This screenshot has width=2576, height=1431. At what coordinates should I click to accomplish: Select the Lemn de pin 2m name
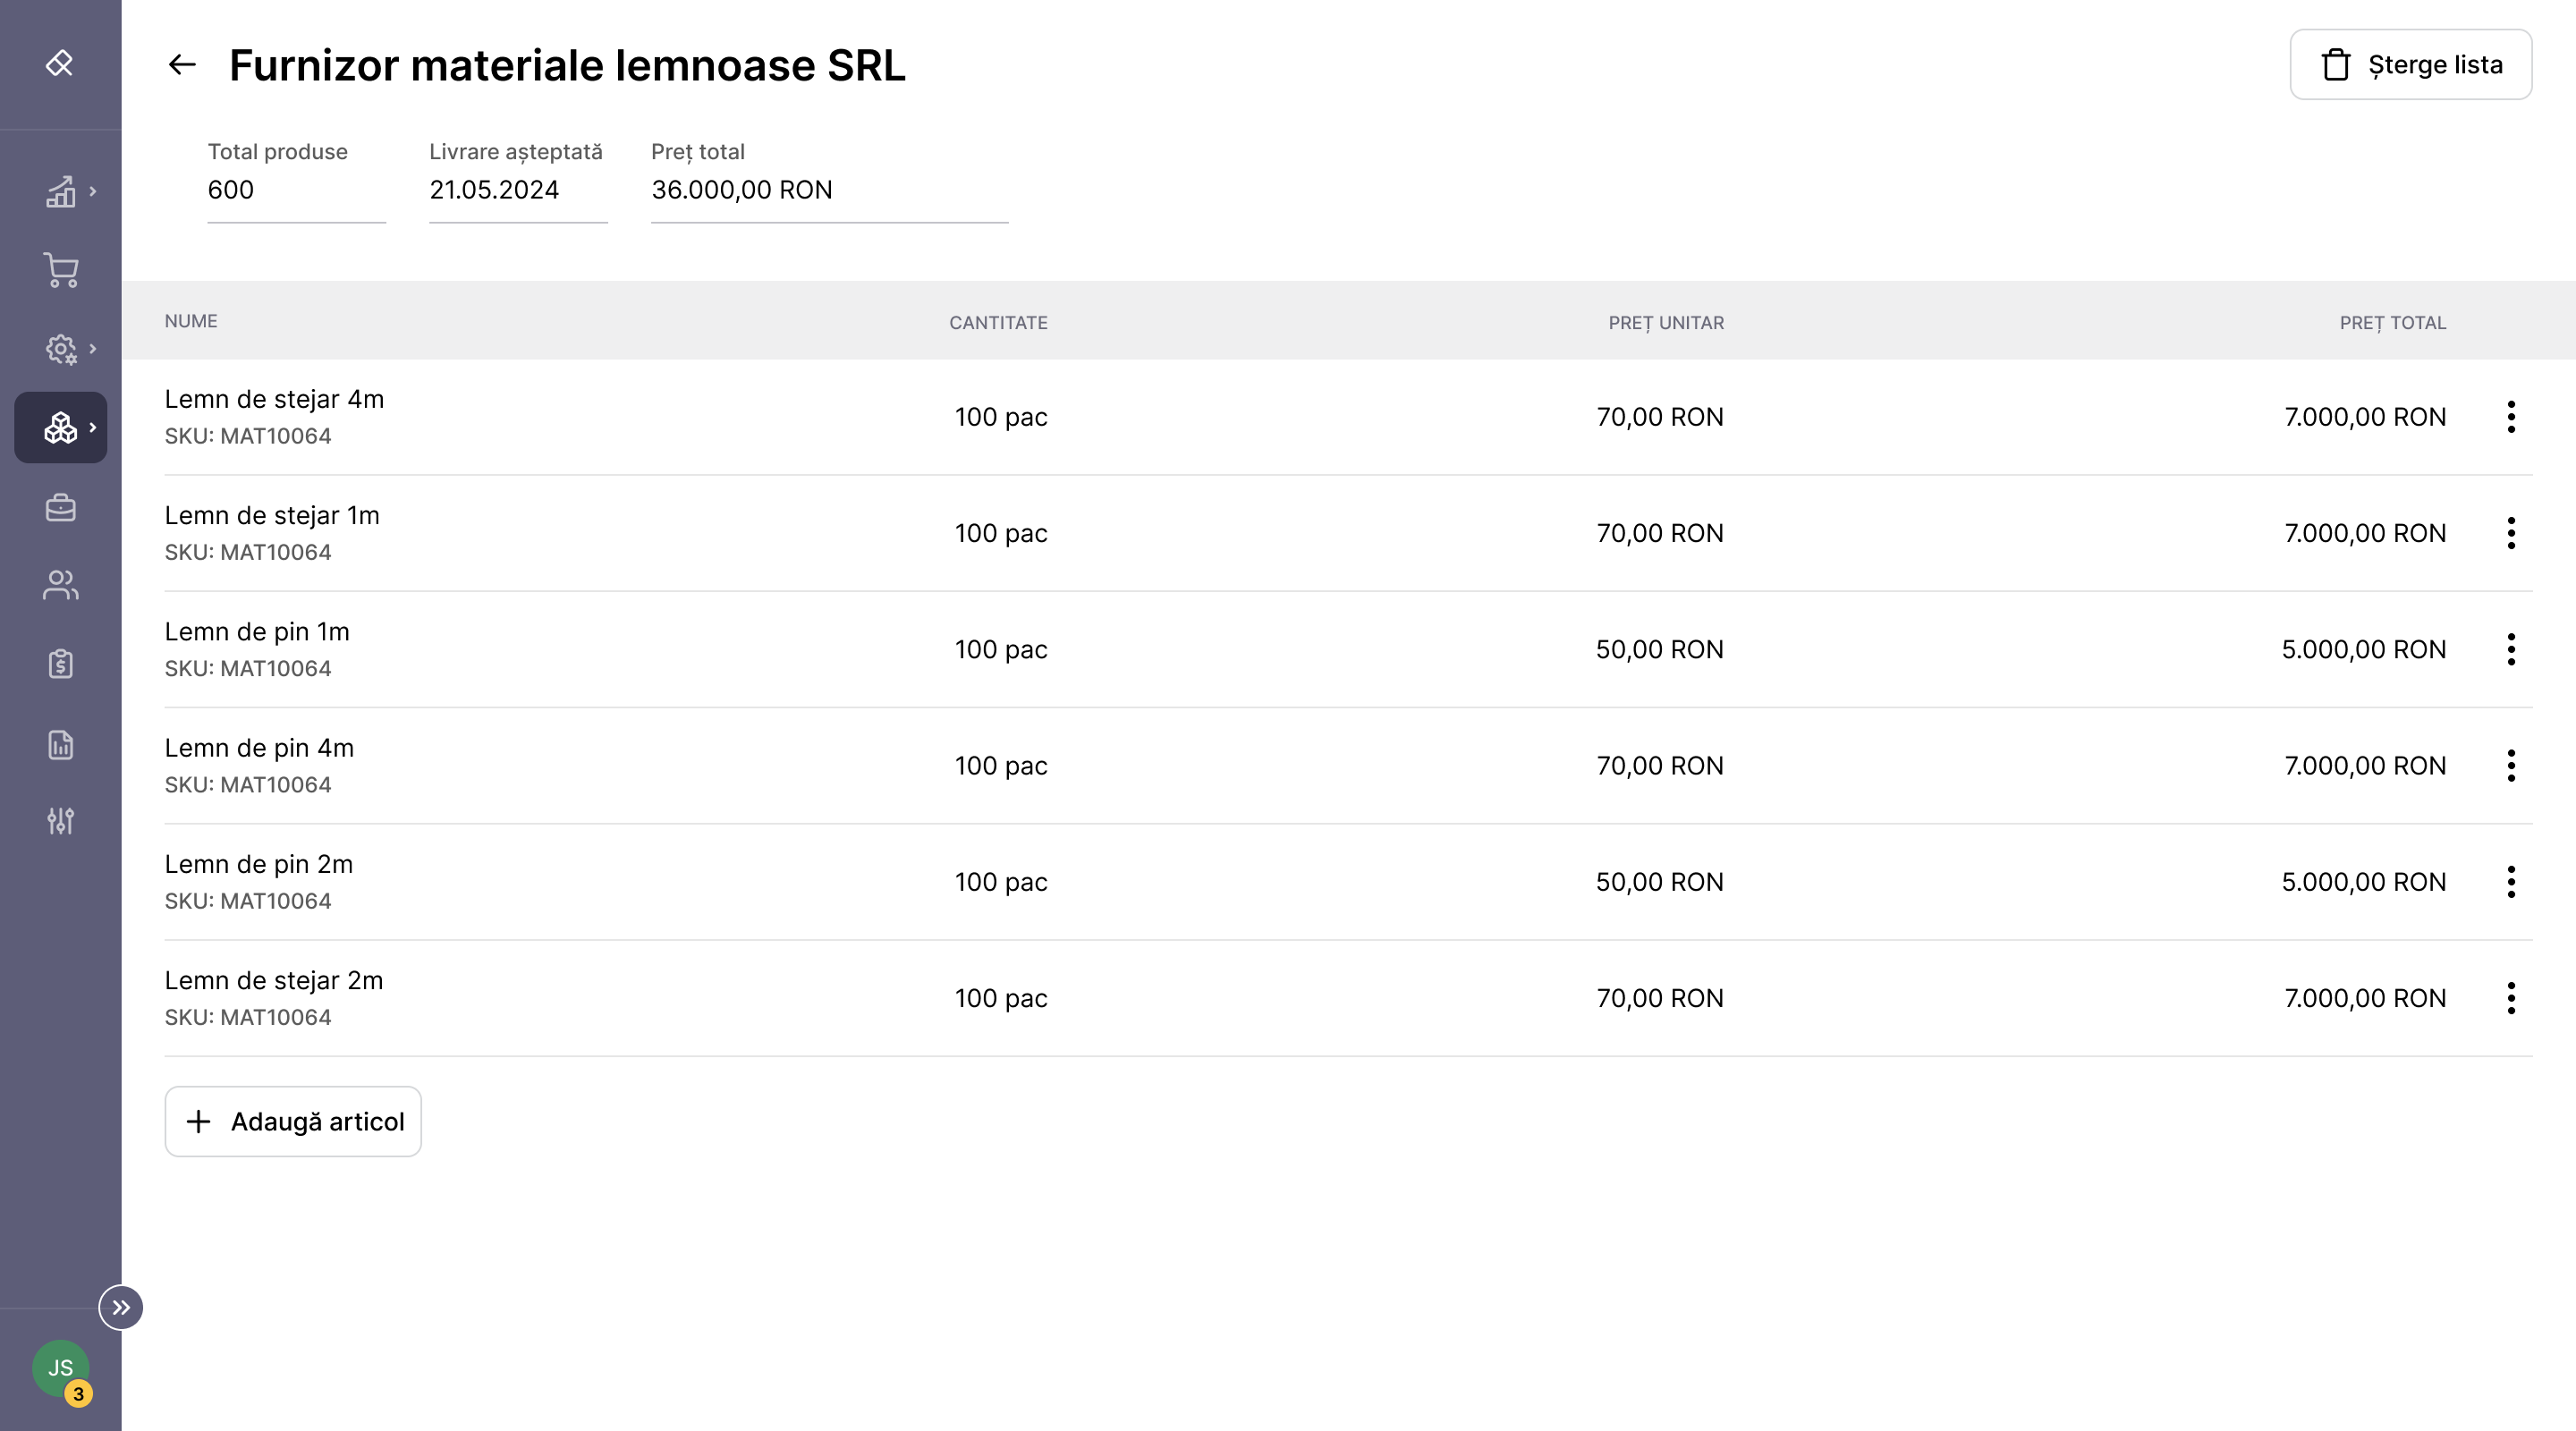coord(258,863)
